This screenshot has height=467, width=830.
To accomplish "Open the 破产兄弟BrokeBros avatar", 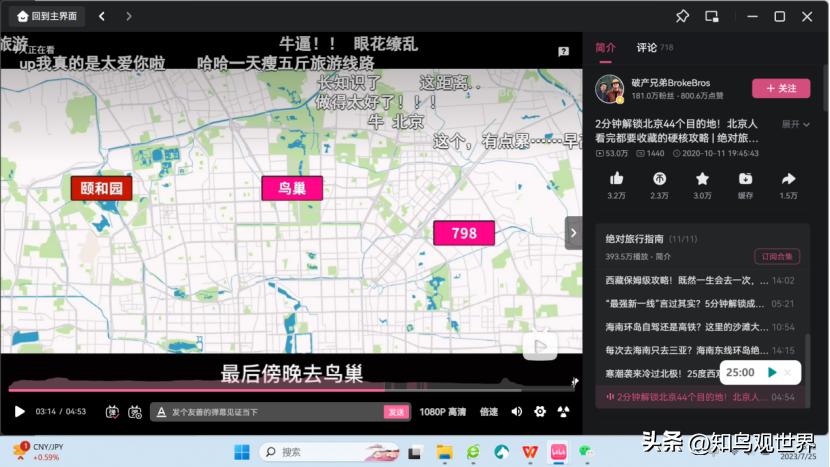I will pos(609,88).
